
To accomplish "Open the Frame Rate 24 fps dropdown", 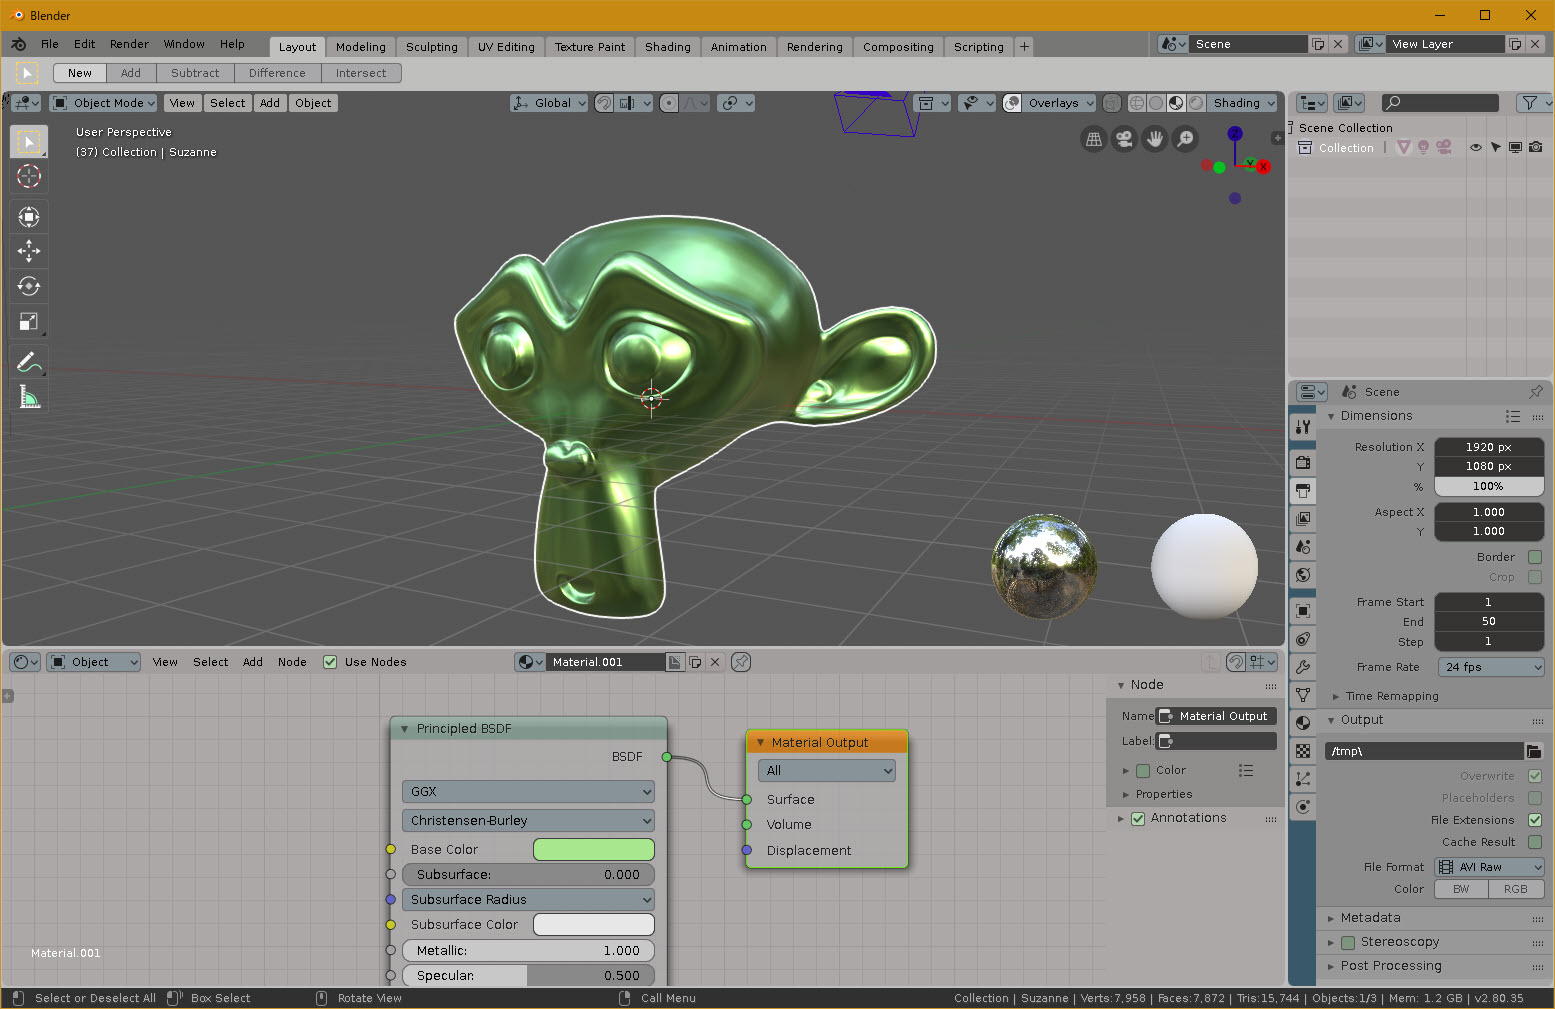I will [x=1490, y=667].
